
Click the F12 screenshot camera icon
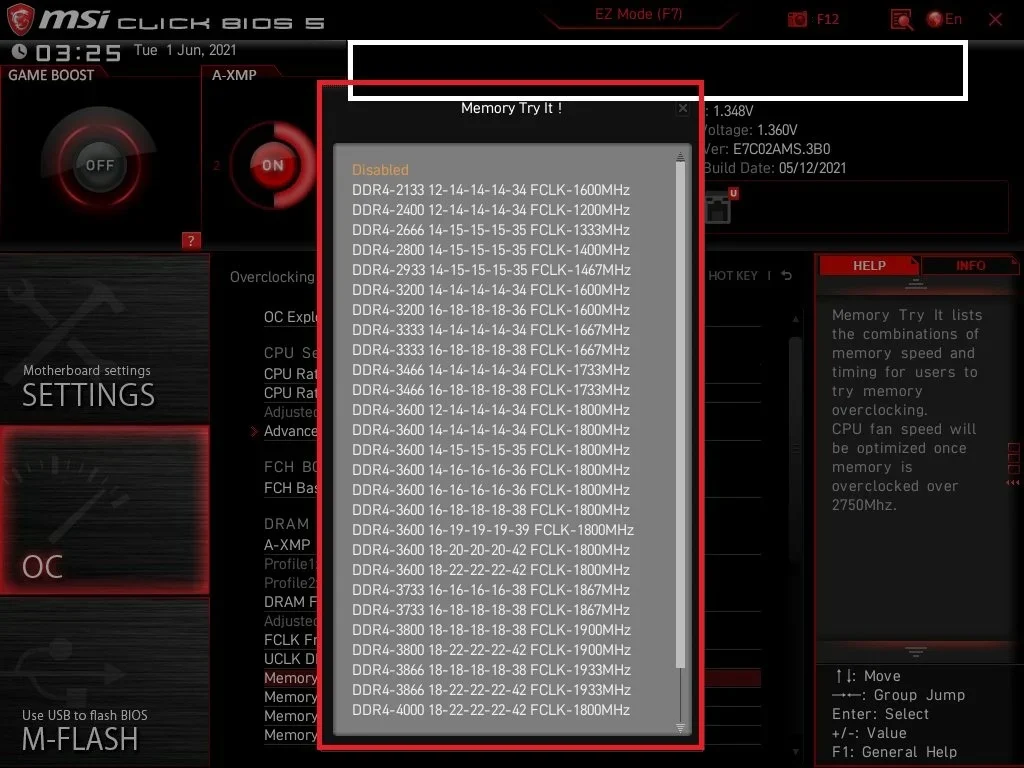pyautogui.click(x=797, y=19)
